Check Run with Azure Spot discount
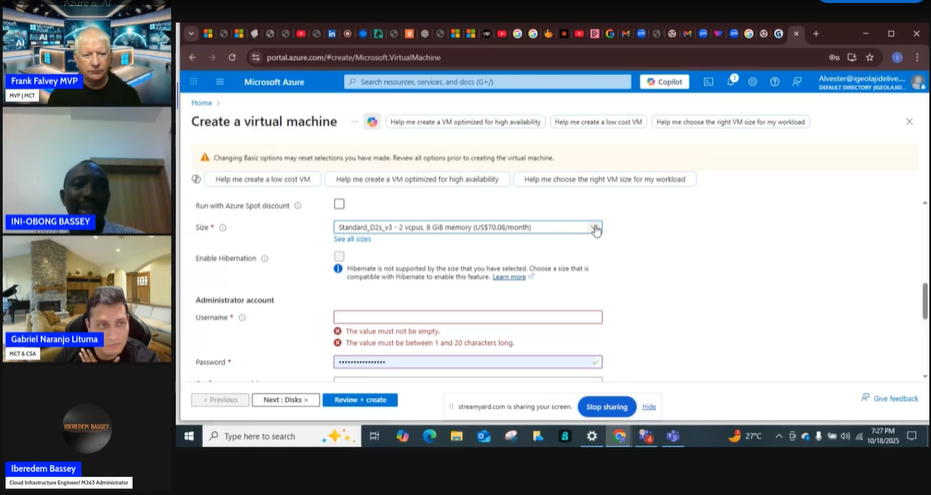The width and height of the screenshot is (931, 495). 339,204
